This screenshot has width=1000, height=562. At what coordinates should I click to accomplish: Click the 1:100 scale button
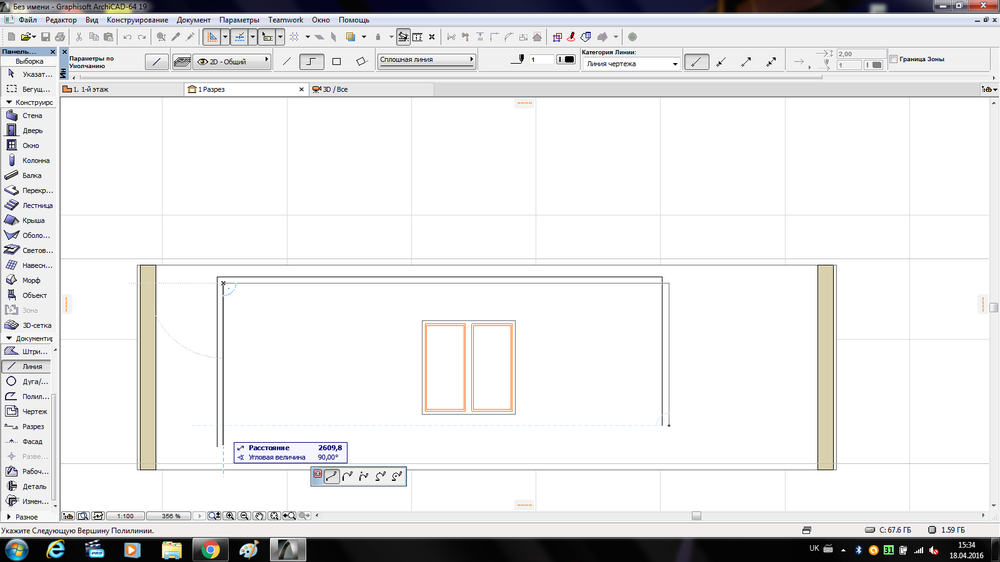click(x=125, y=516)
